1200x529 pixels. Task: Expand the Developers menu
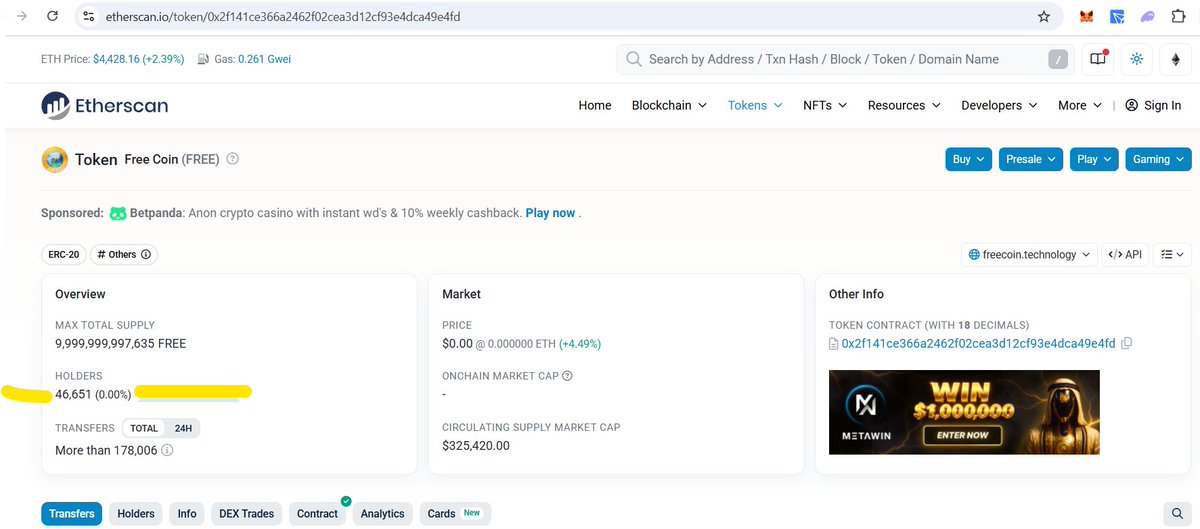click(999, 105)
